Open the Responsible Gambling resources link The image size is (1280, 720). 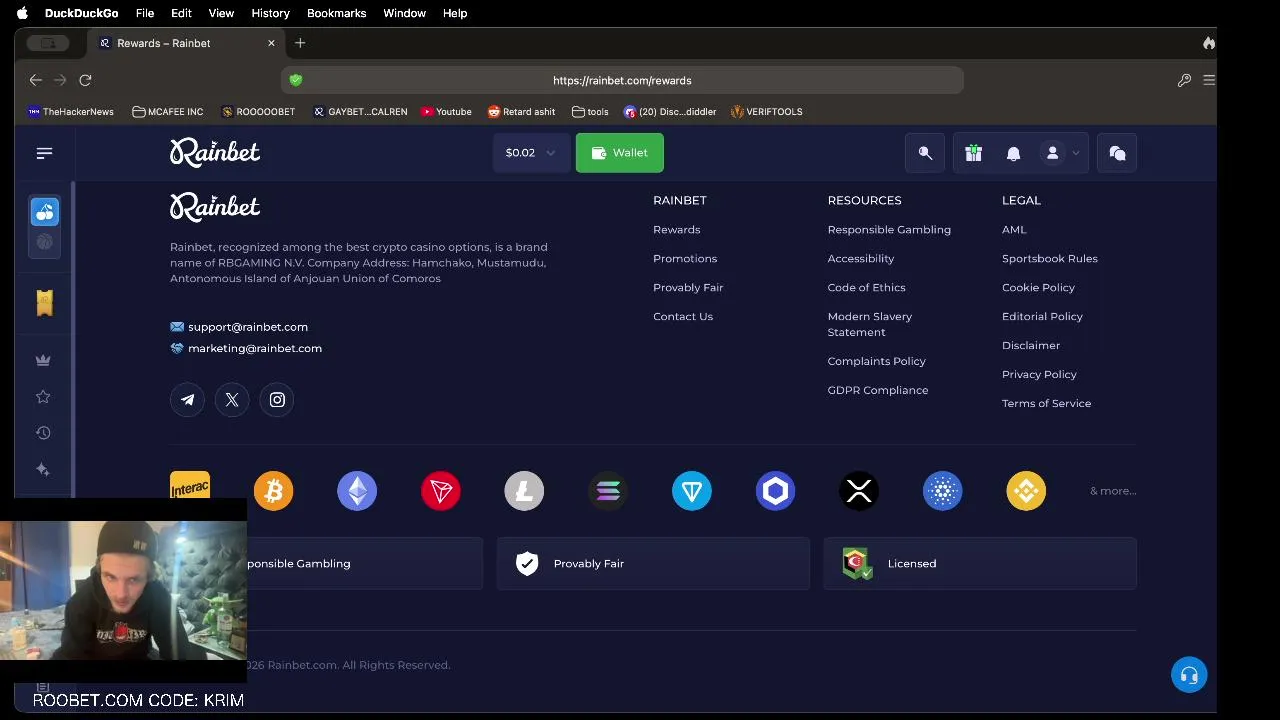coord(889,229)
